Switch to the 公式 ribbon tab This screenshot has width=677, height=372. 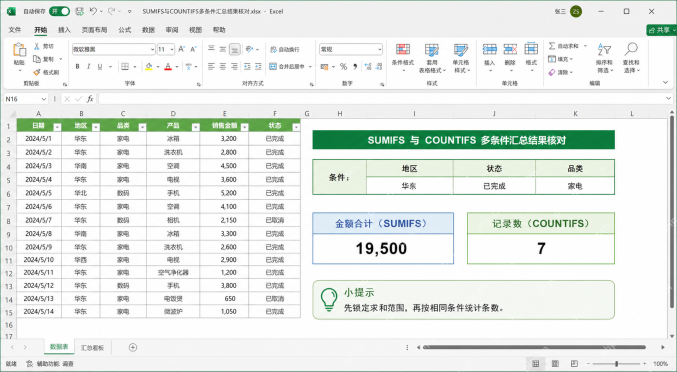pyautogui.click(x=125, y=30)
